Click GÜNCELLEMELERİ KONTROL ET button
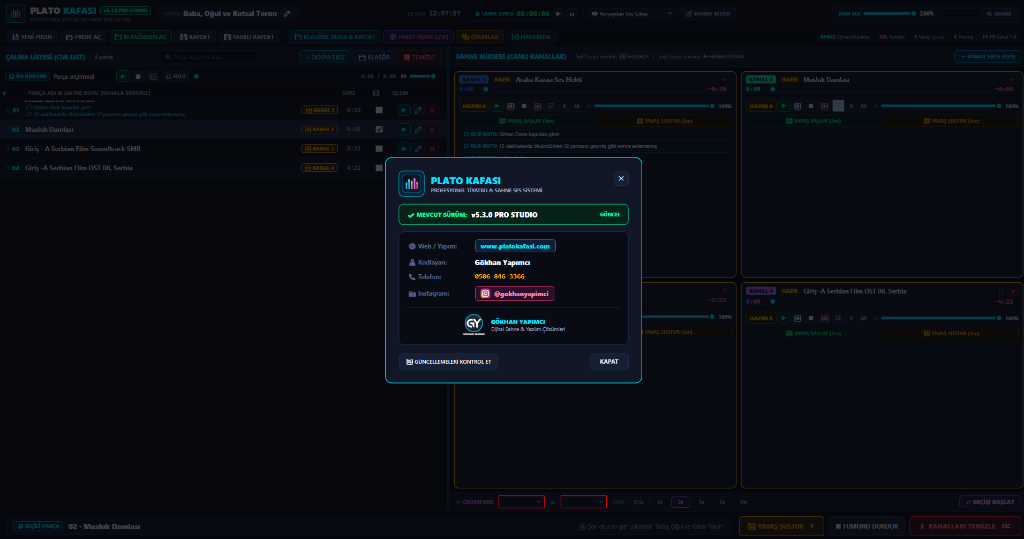Screen dimensions: 1024x539 [x=449, y=361]
